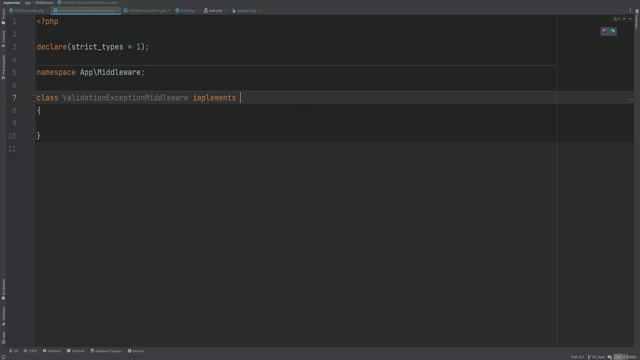Screen dimensions: 640x360
Task: Open the Project sidebar panel
Action: pos(3,18)
